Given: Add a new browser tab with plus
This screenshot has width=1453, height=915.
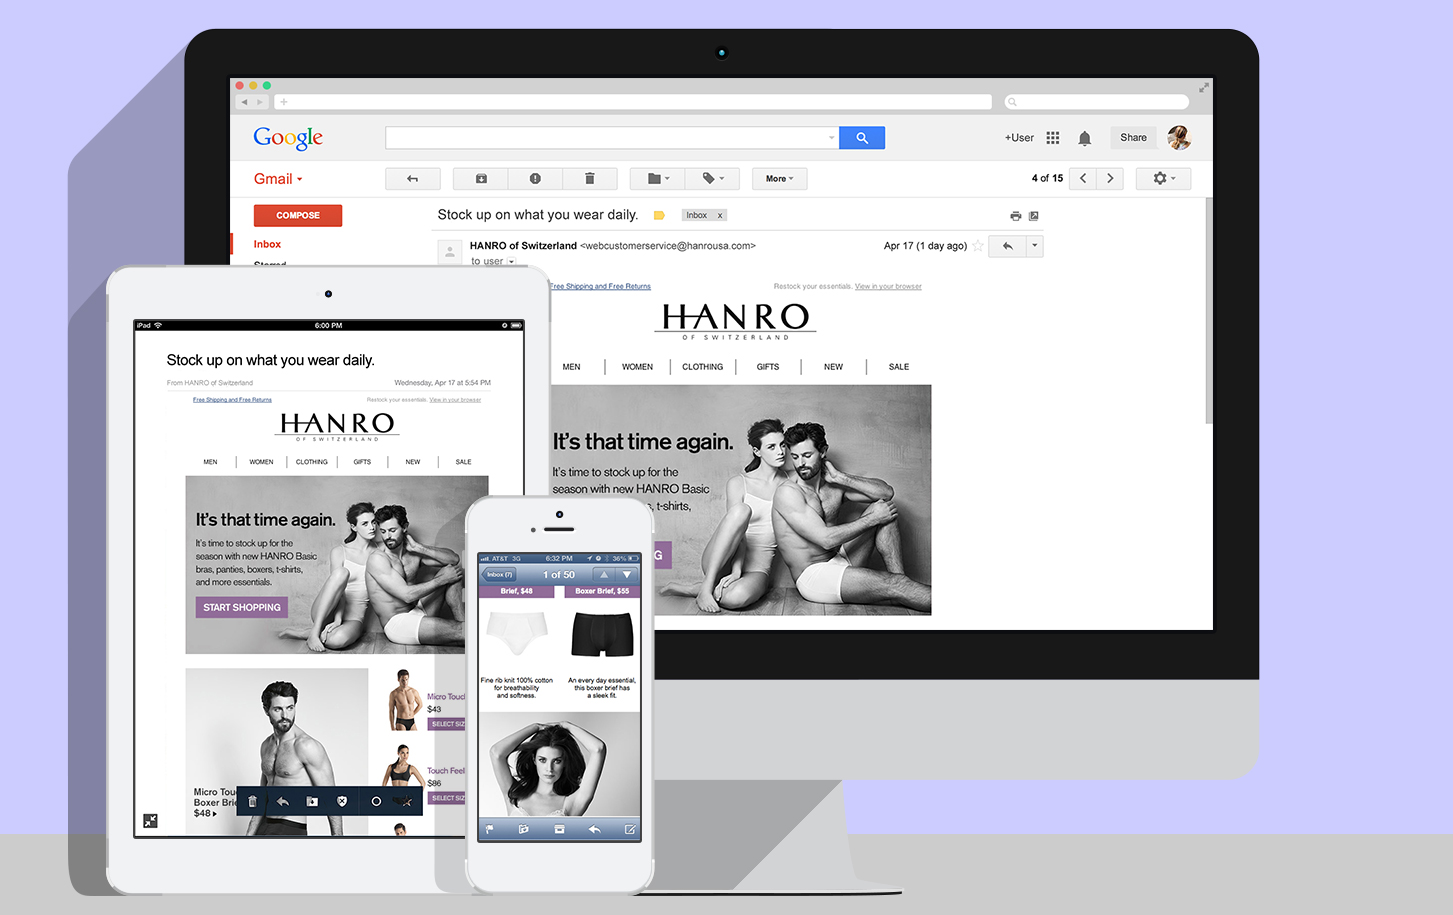Looking at the screenshot, I should coord(284,102).
